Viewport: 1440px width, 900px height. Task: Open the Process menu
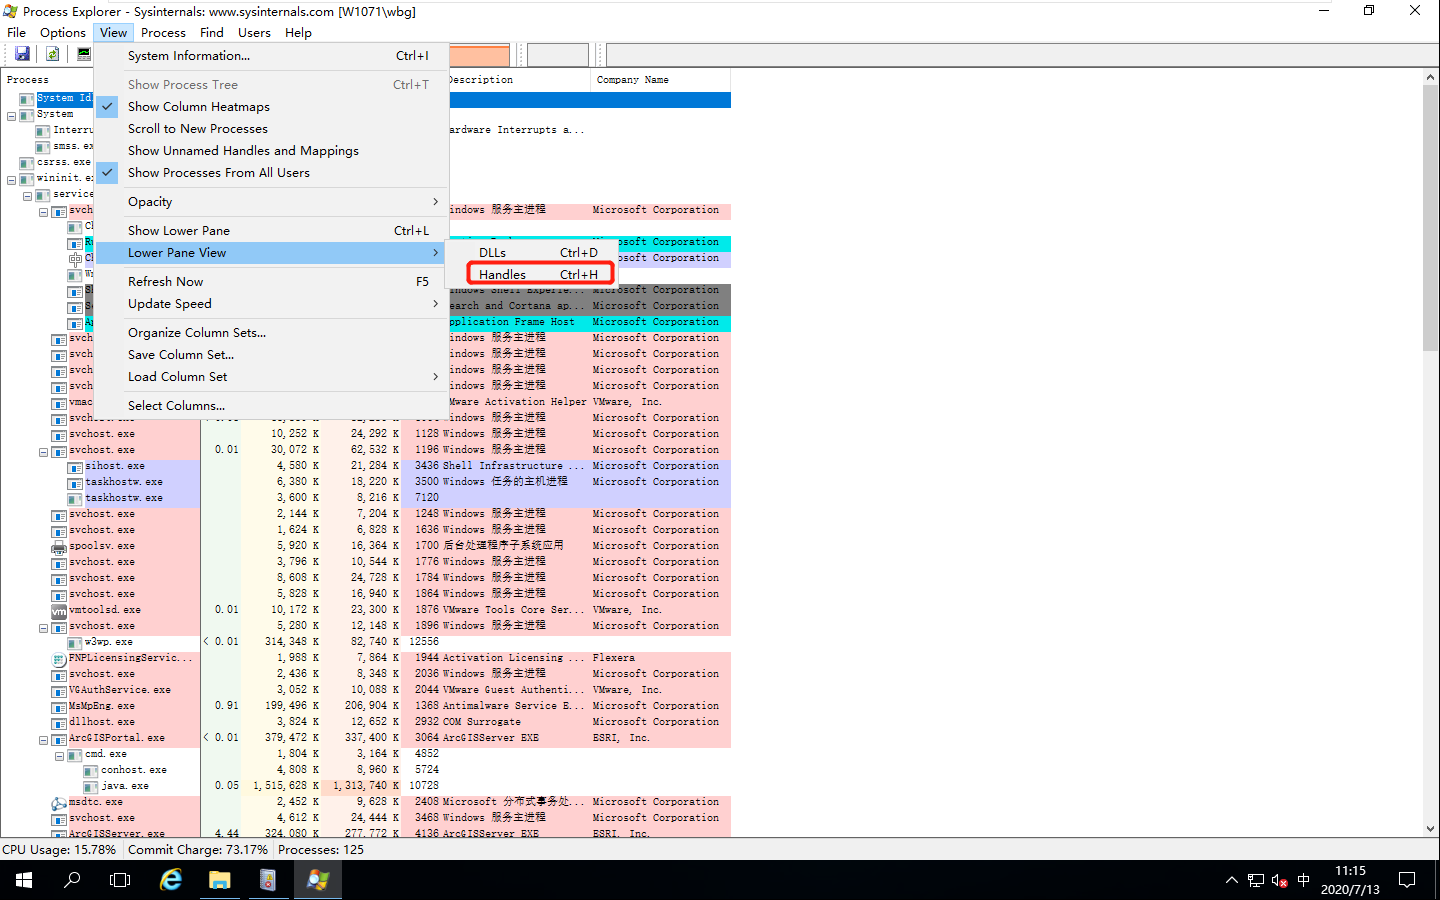(x=163, y=33)
